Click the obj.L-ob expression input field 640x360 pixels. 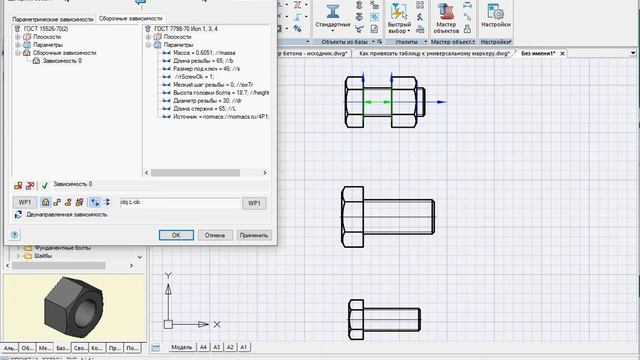pyautogui.click(x=180, y=203)
